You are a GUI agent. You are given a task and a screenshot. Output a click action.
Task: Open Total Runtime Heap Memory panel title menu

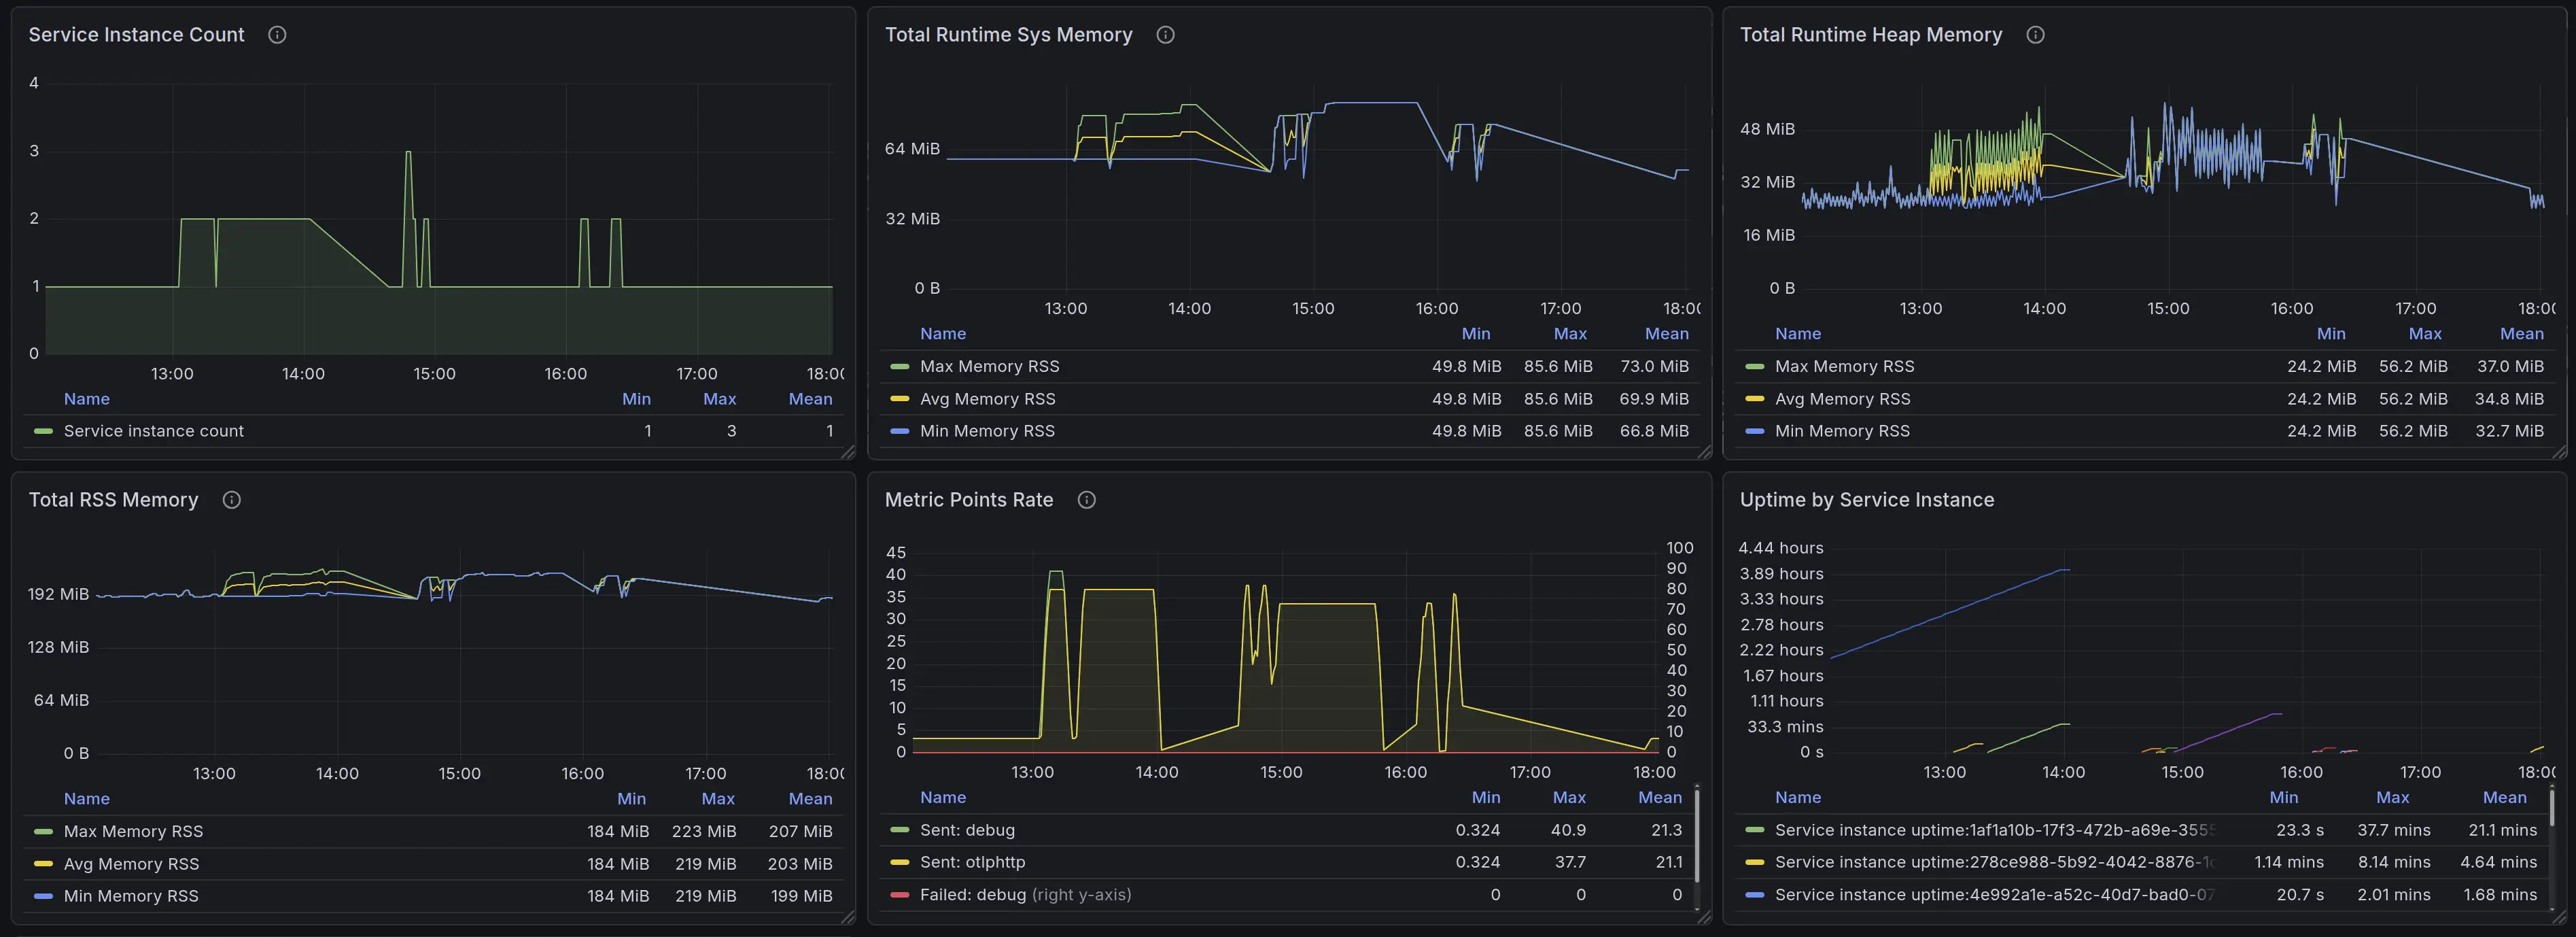pos(1870,35)
